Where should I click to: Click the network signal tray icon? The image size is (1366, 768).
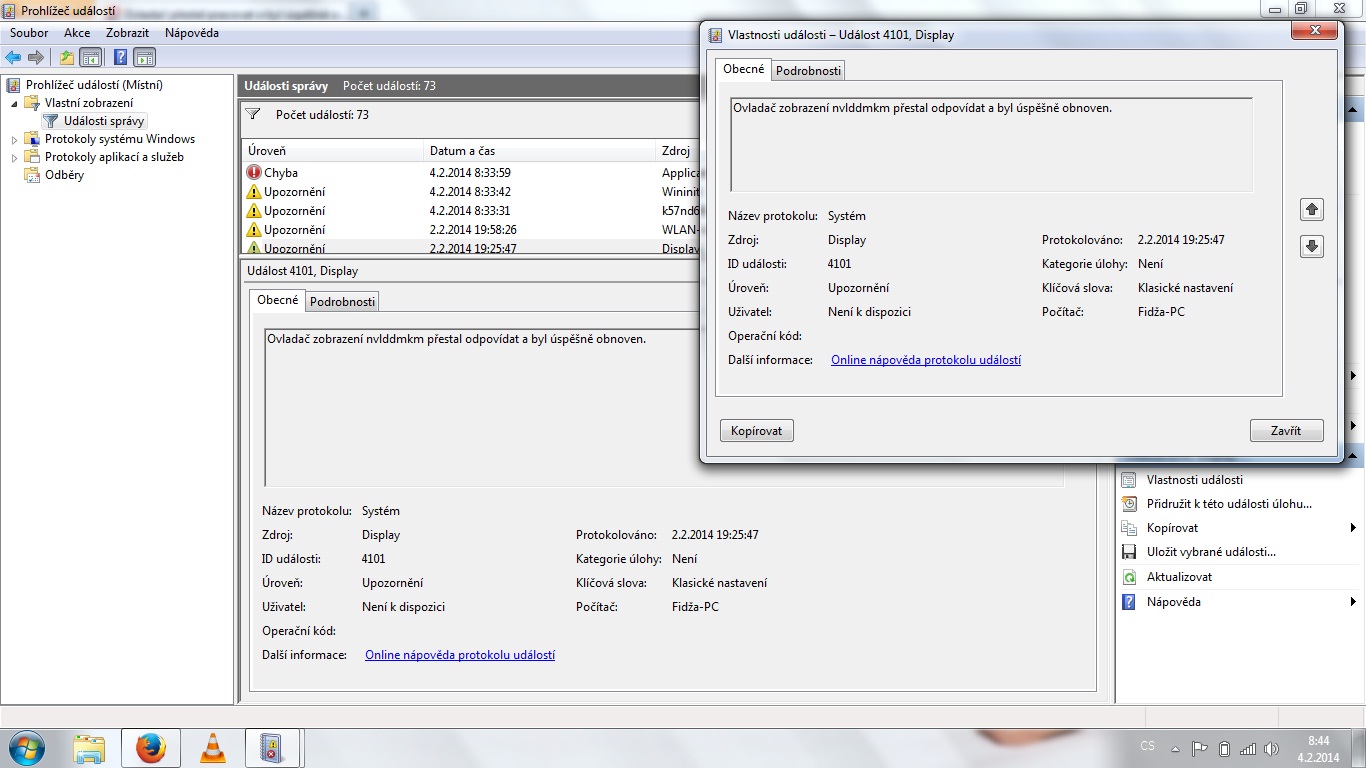(x=1247, y=748)
